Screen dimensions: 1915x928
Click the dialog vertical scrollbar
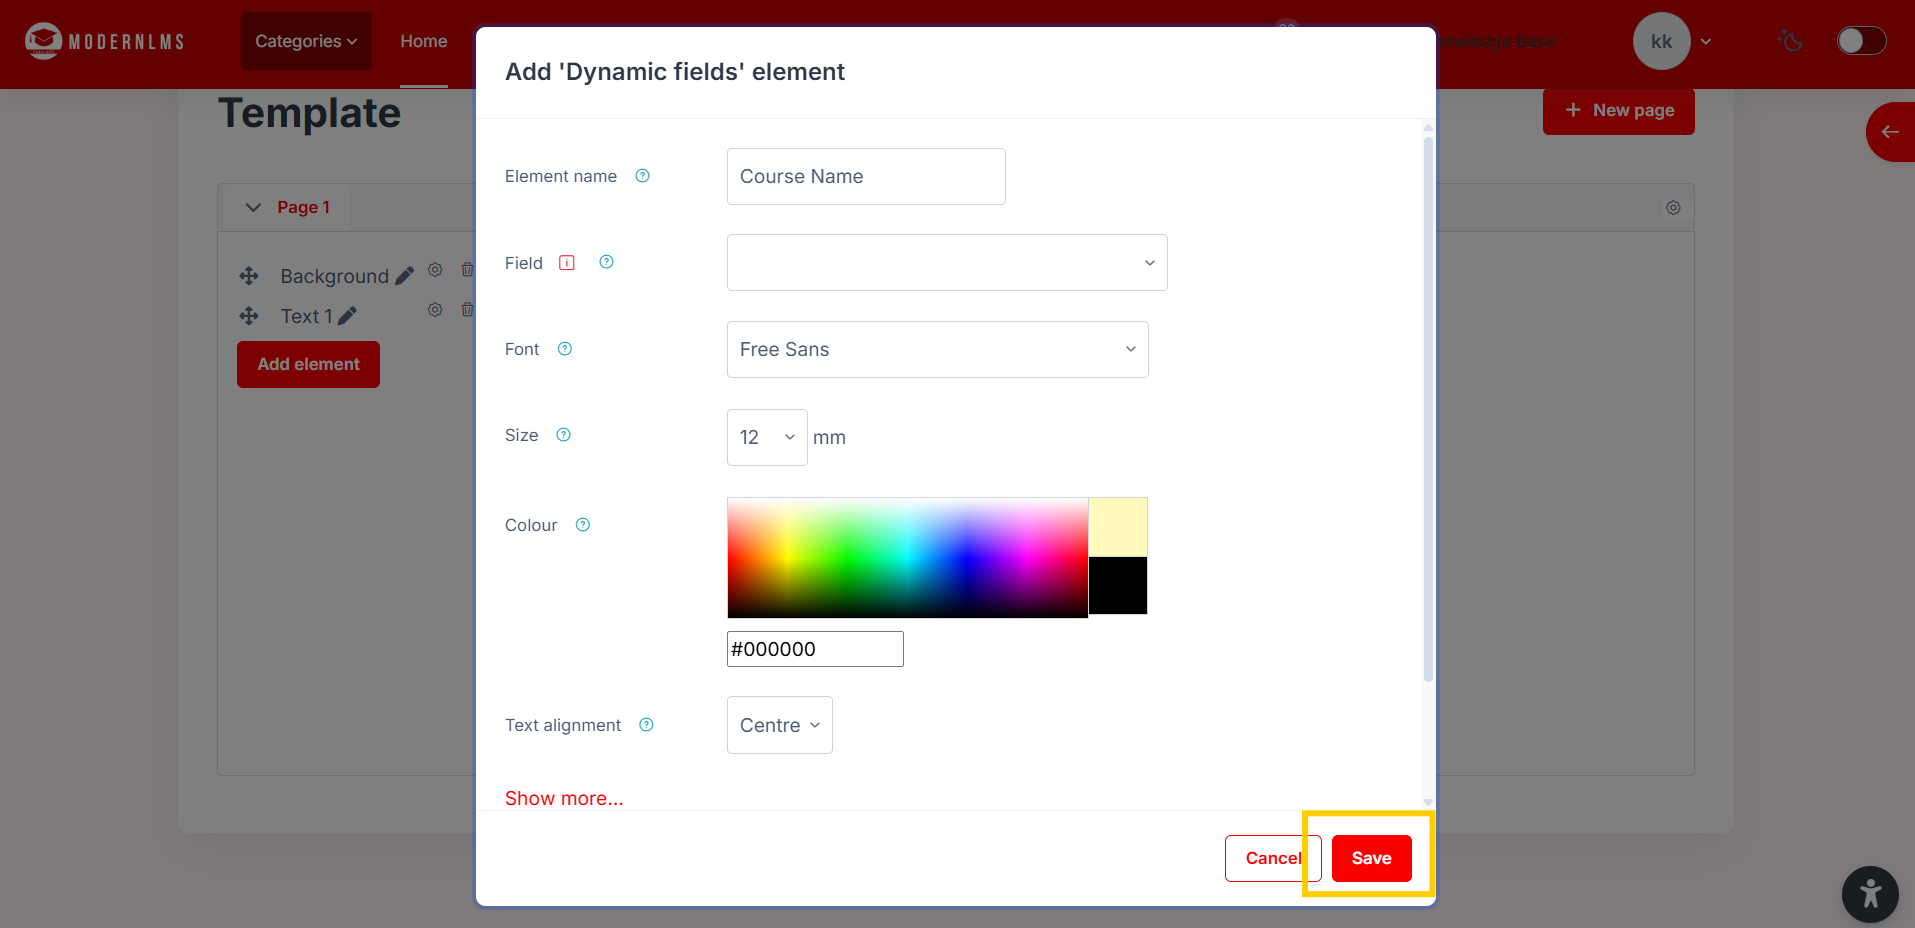1428,410
